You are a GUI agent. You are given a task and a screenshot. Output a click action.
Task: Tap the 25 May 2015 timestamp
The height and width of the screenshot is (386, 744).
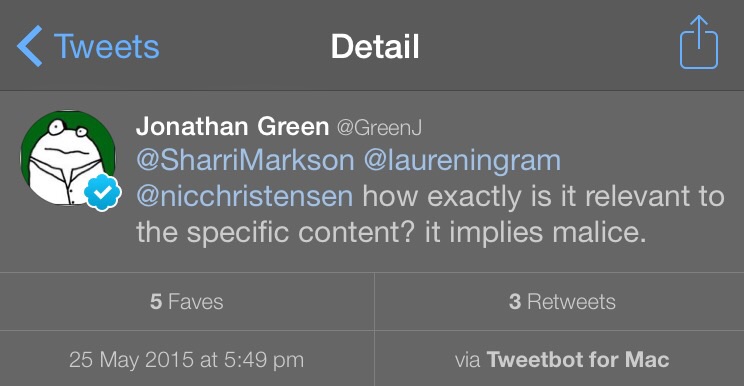click(186, 359)
